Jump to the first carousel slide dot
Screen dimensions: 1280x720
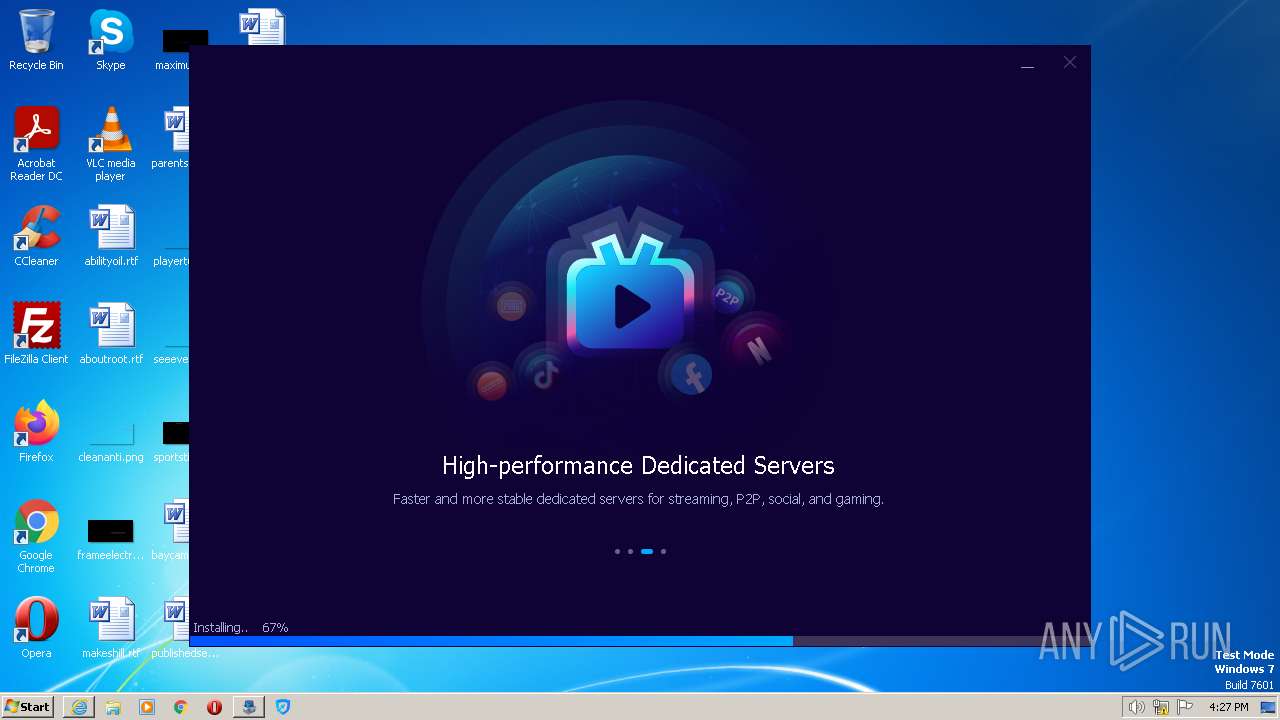[x=617, y=551]
